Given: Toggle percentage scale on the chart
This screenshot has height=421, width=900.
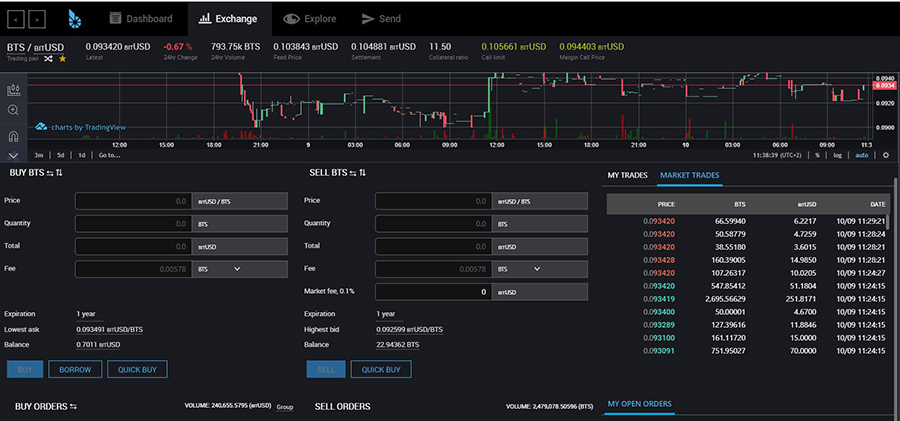Looking at the screenshot, I should click(817, 155).
